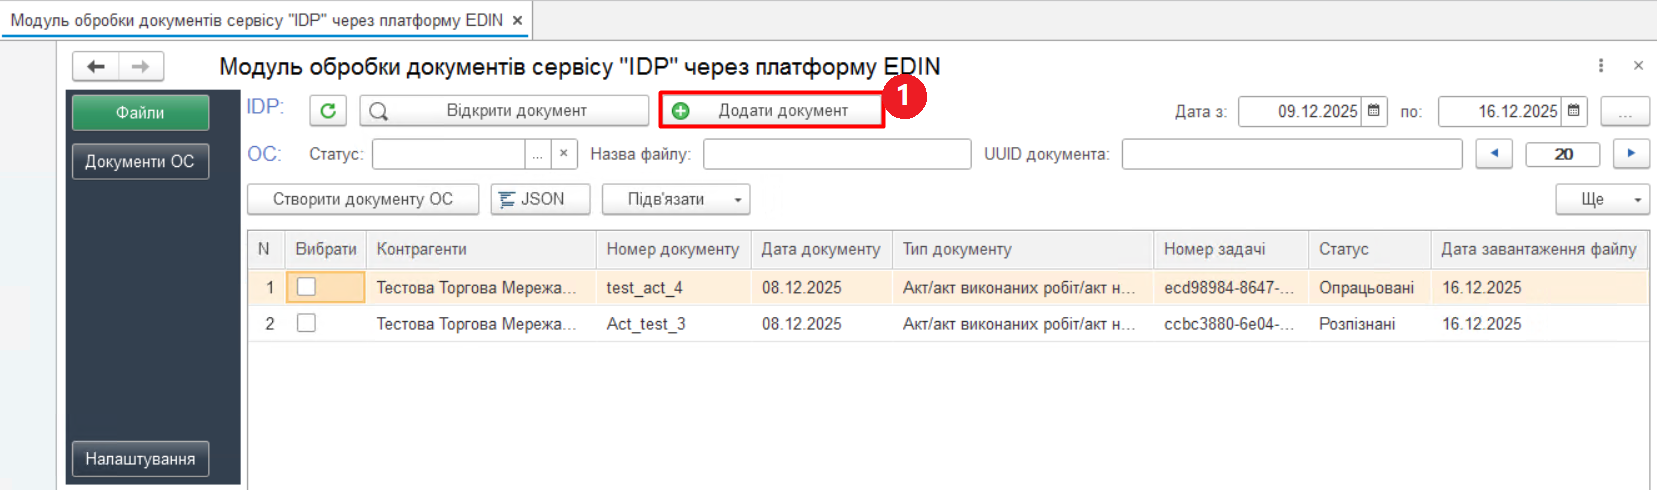Open calendar for the end date field
The width and height of the screenshot is (1657, 490).
(x=1574, y=111)
